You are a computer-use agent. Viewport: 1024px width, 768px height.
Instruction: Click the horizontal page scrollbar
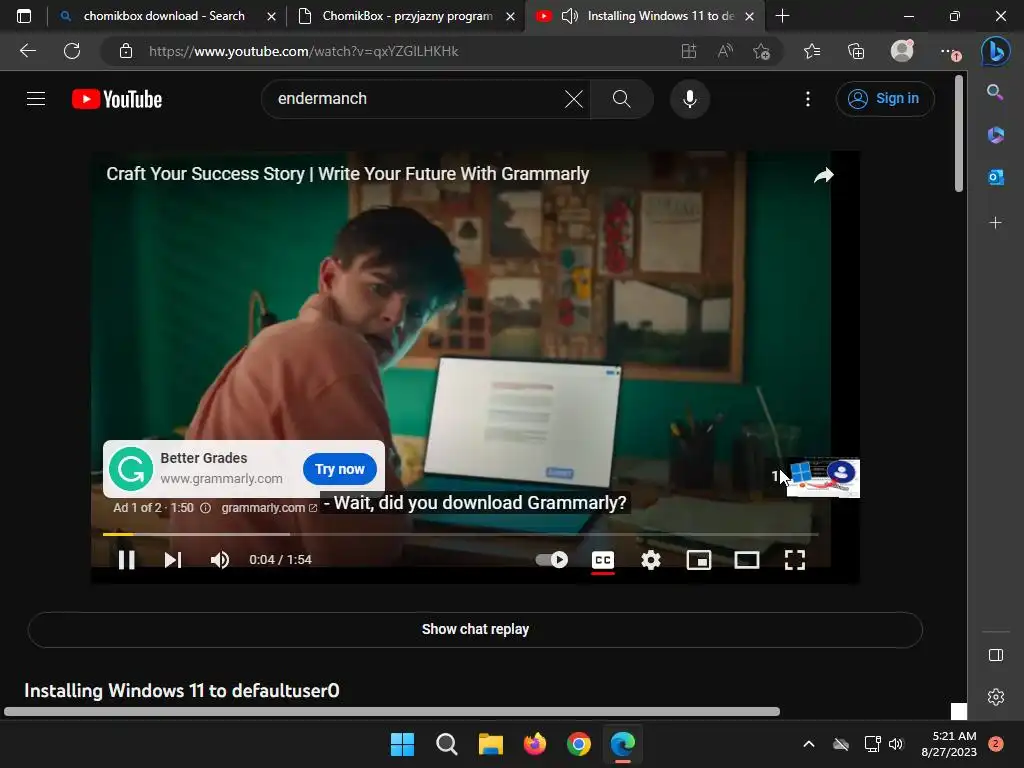pos(392,711)
